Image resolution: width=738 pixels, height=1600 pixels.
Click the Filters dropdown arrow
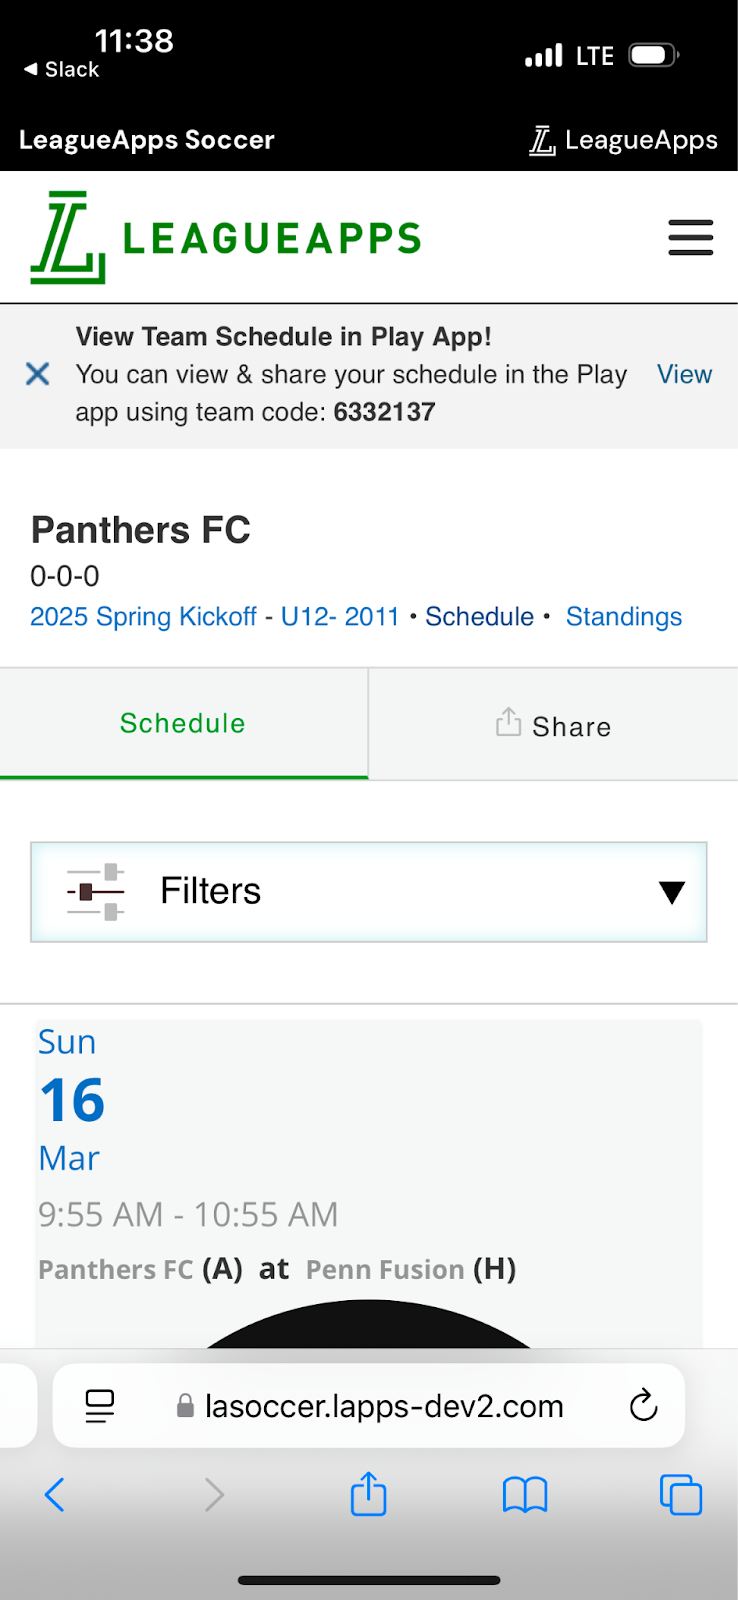672,892
